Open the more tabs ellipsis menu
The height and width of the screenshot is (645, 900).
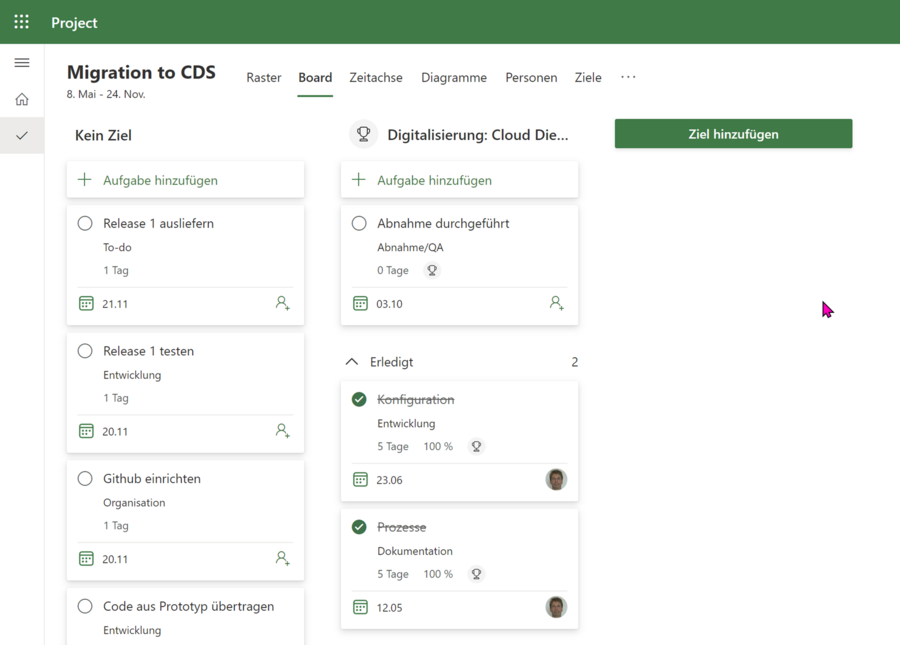point(628,77)
